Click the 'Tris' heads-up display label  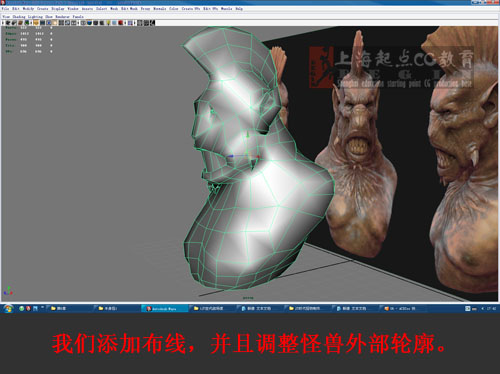coord(10,46)
